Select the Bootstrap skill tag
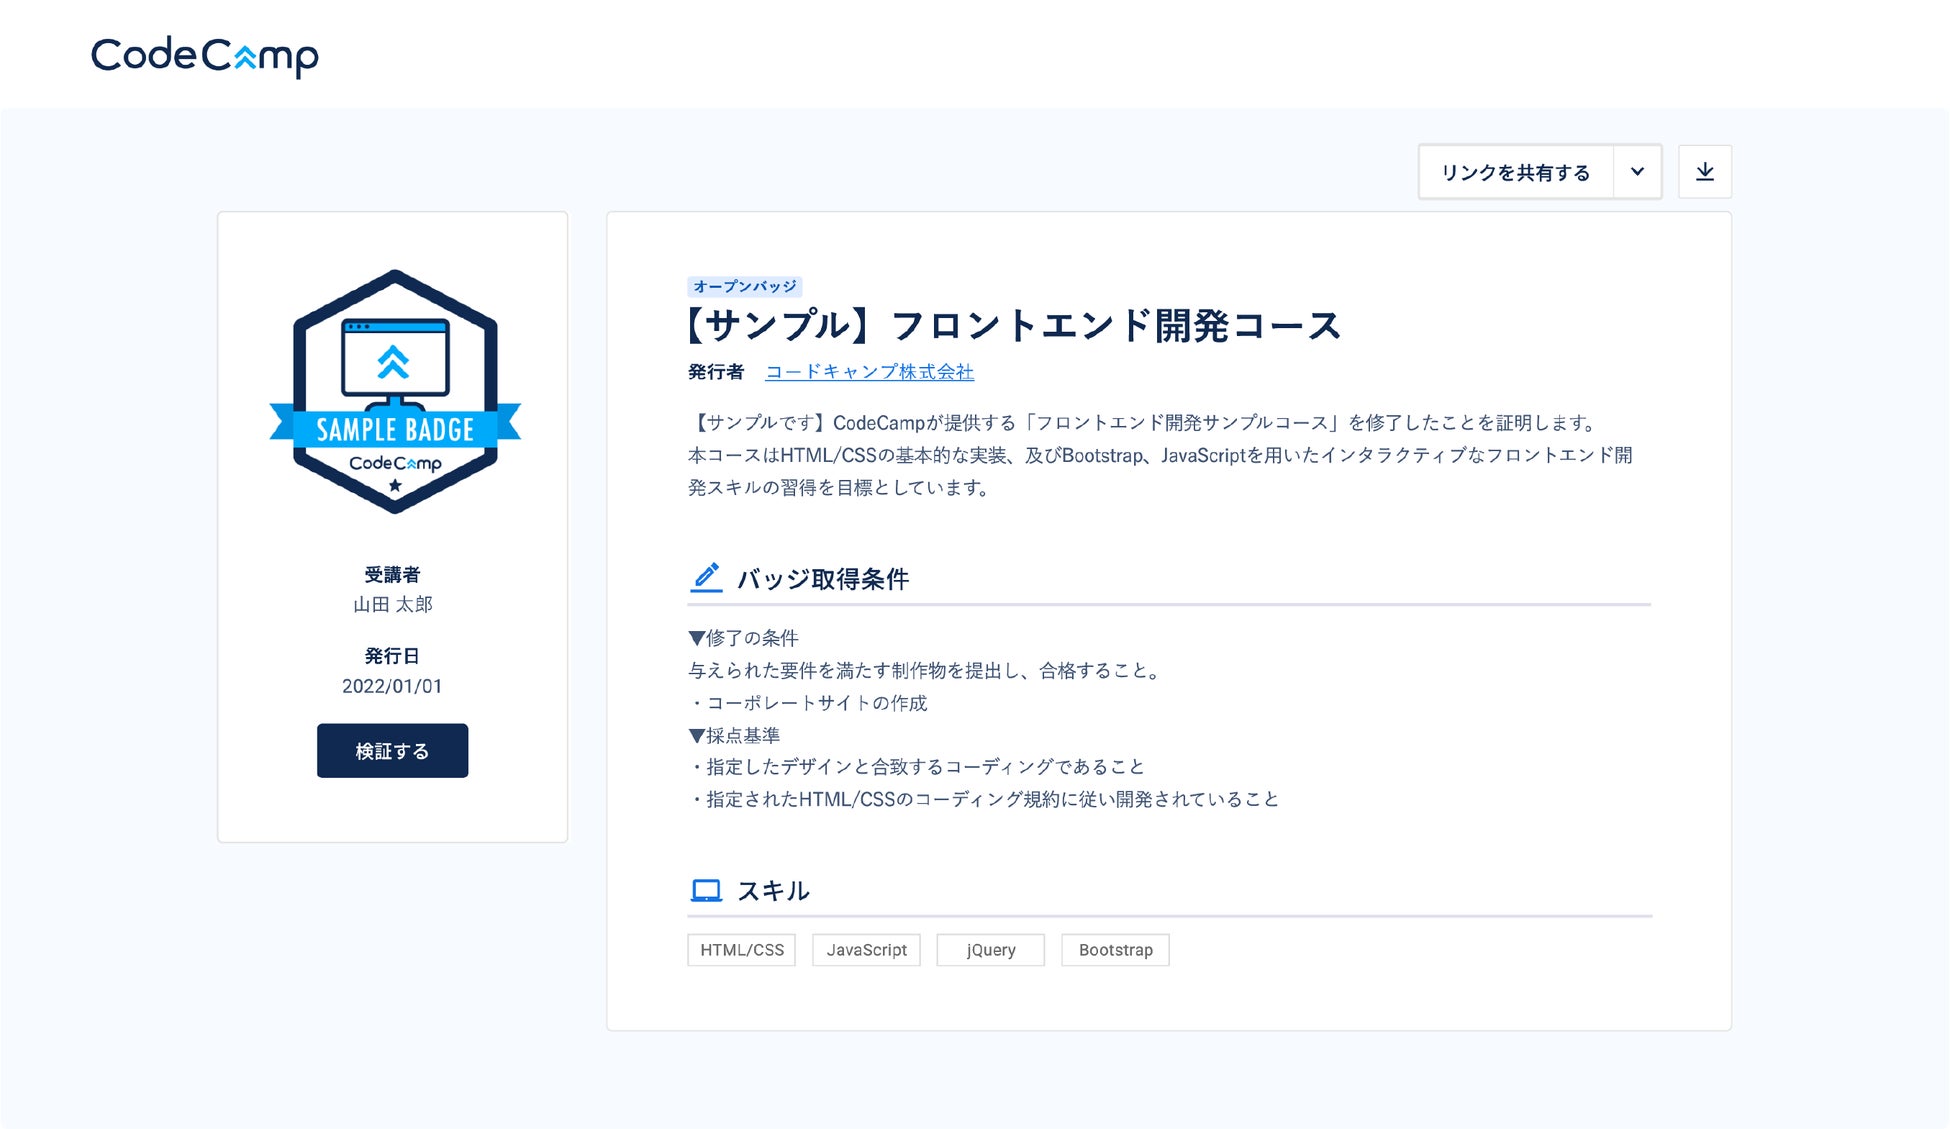 point(1115,950)
